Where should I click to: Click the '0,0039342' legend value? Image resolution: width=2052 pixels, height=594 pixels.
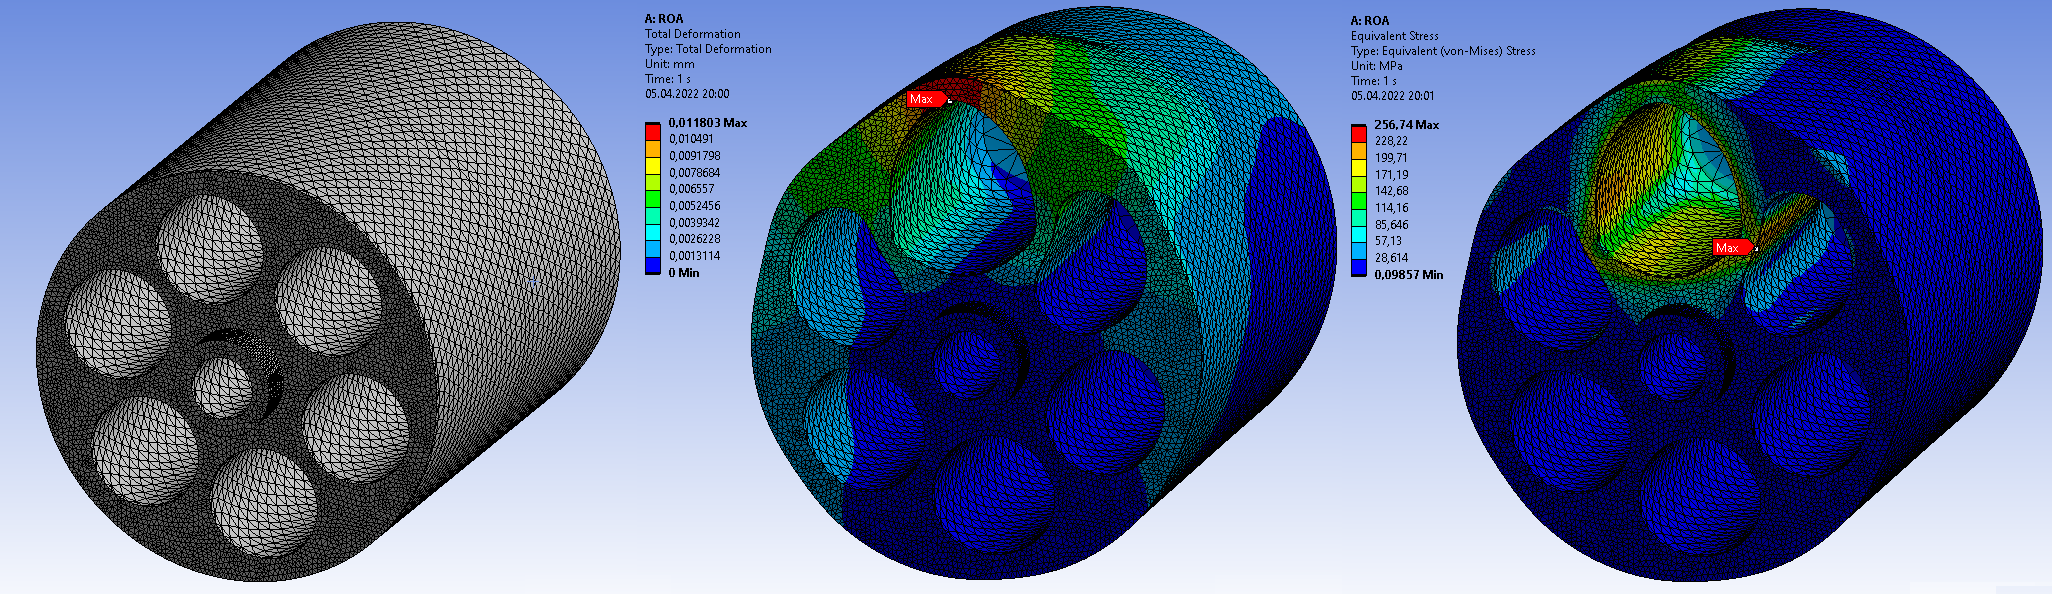click(x=694, y=223)
